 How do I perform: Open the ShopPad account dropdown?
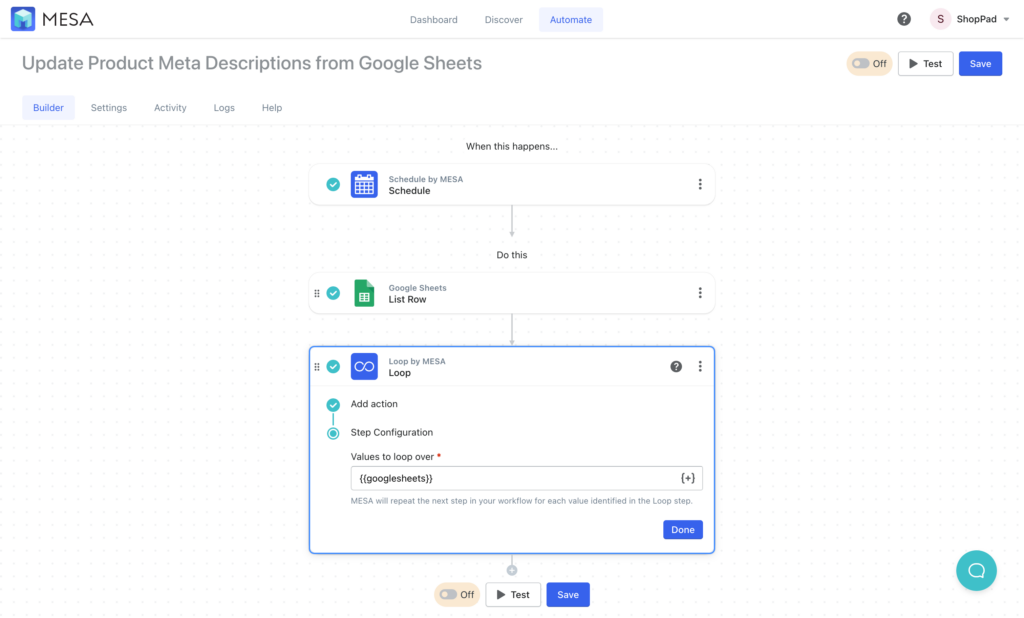[968, 18]
